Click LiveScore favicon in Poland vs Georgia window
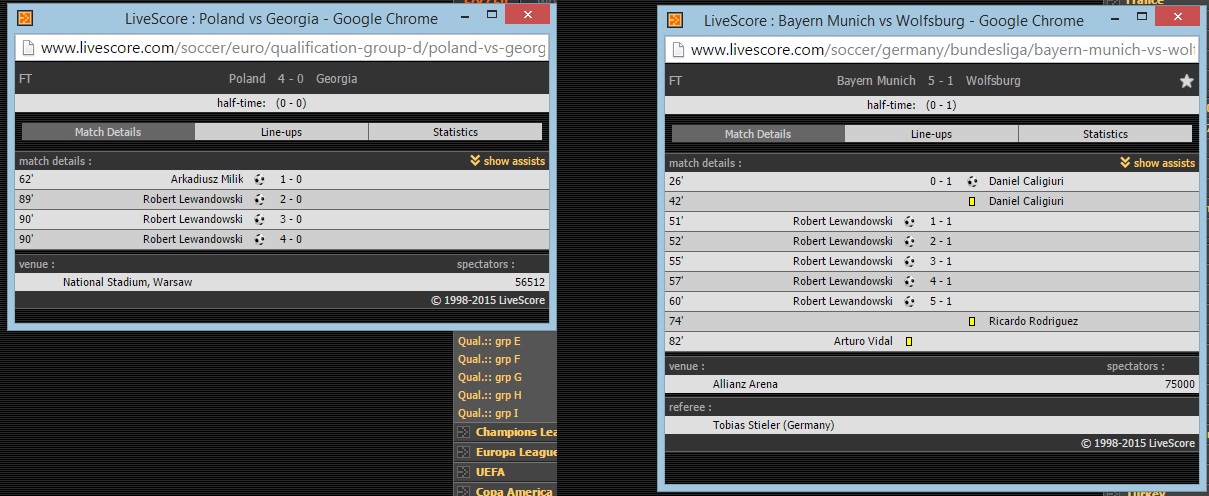Image resolution: width=1209 pixels, height=496 pixels. 26,18
